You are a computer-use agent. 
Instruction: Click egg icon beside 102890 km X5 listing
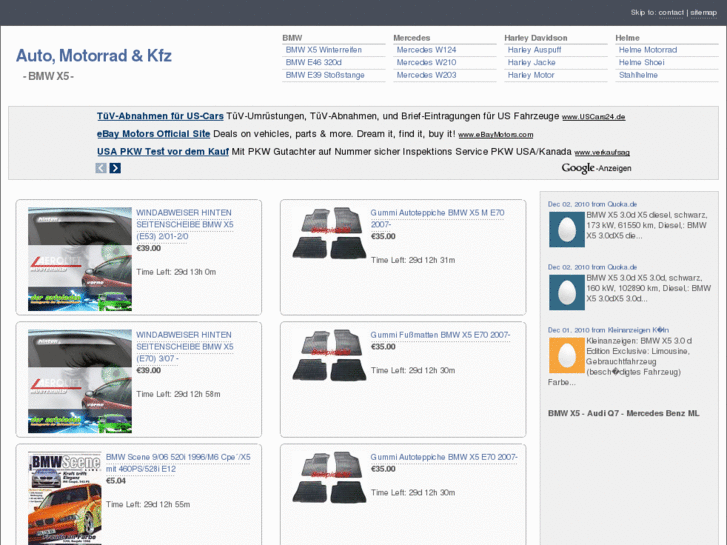[567, 293]
